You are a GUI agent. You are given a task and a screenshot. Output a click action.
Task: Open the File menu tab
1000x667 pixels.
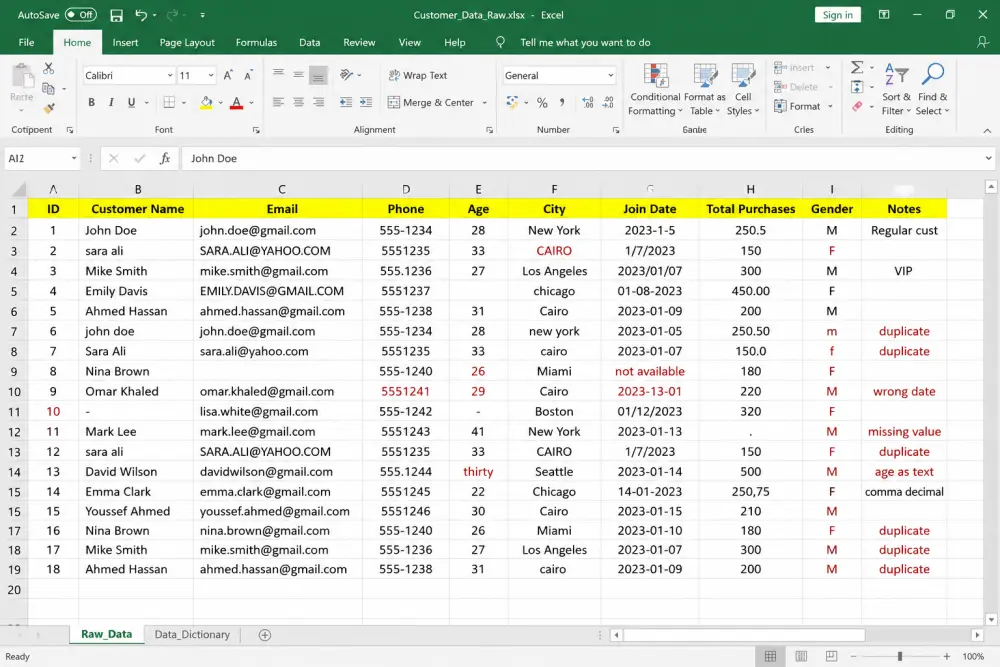click(x=26, y=43)
